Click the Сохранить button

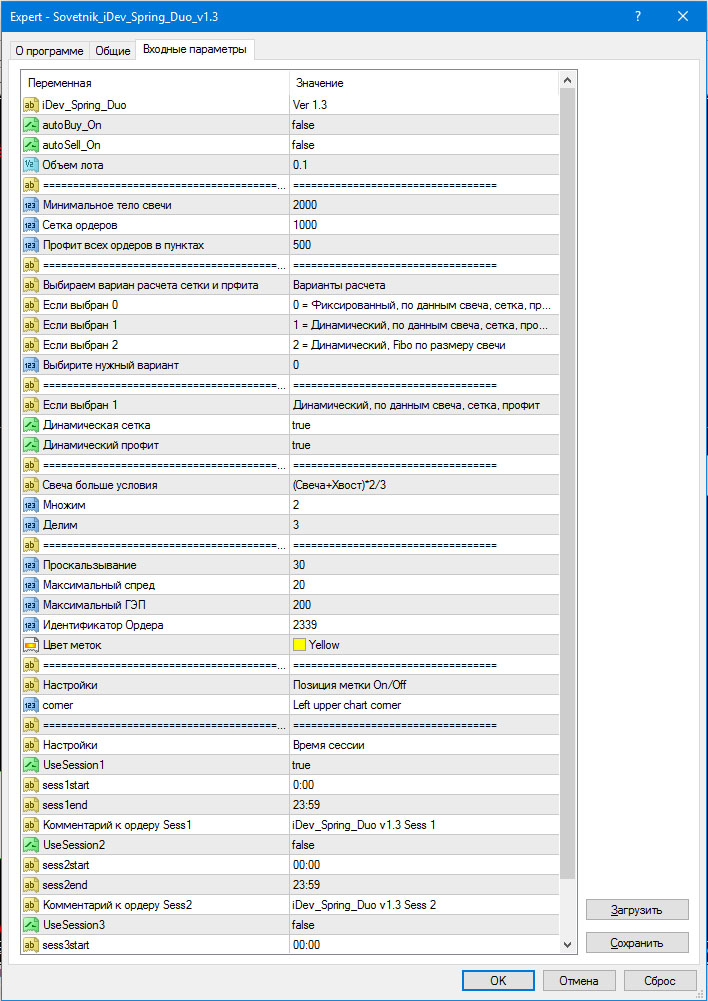(x=637, y=943)
